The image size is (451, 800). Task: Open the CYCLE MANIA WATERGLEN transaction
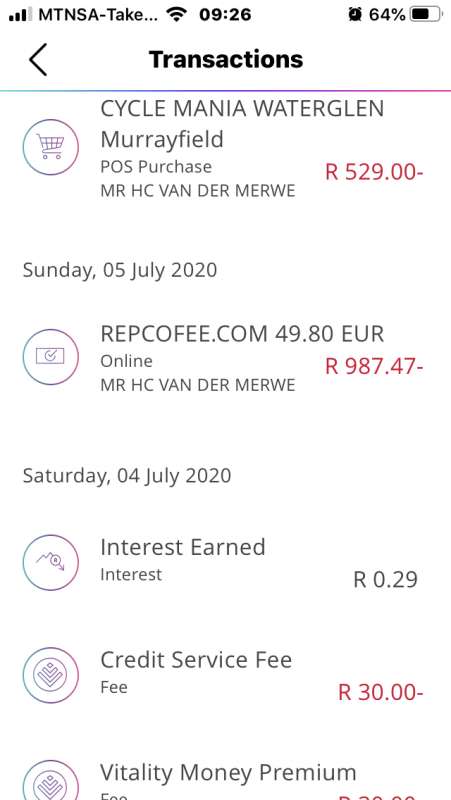(226, 148)
